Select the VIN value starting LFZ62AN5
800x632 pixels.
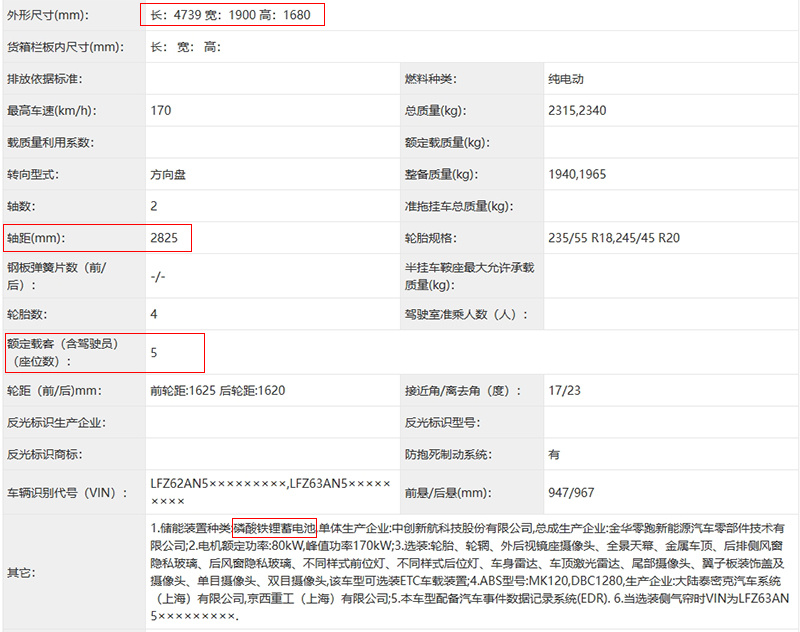pos(270,492)
